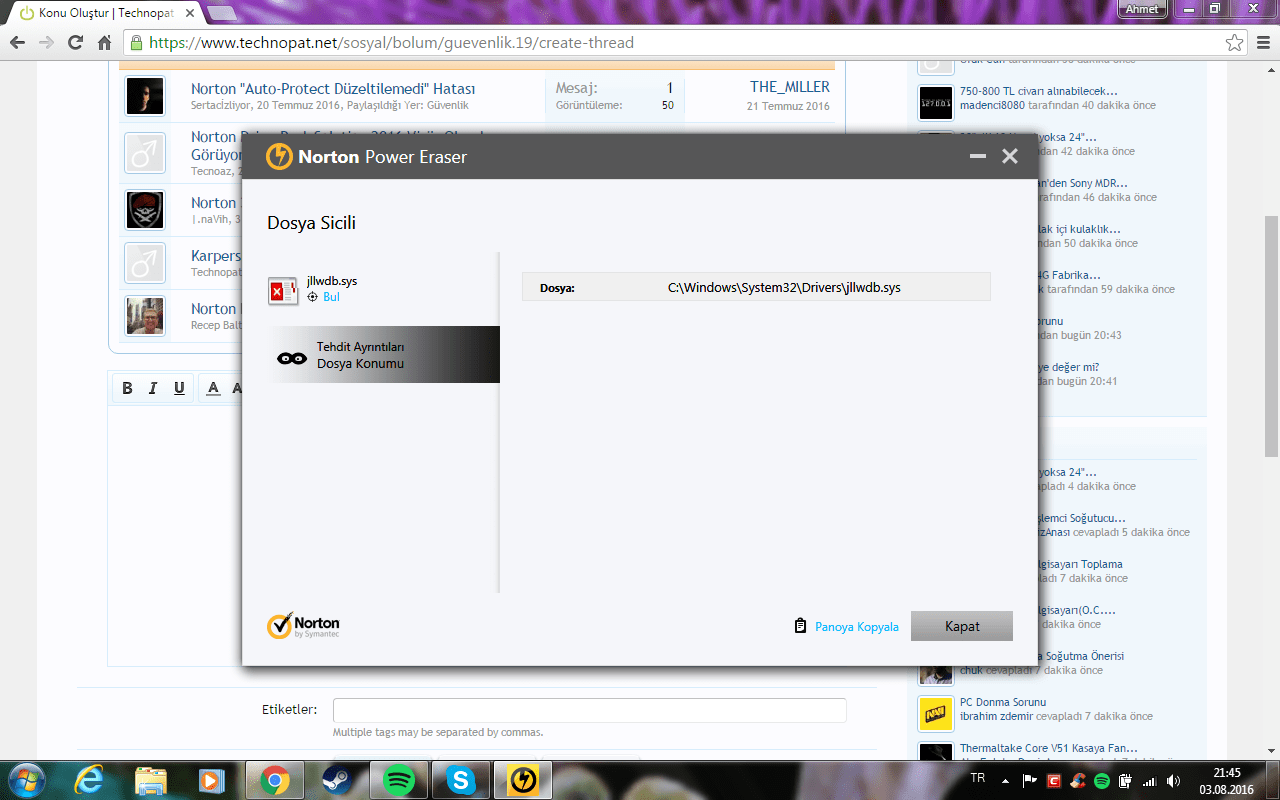Show hidden tray icons

(1007, 780)
